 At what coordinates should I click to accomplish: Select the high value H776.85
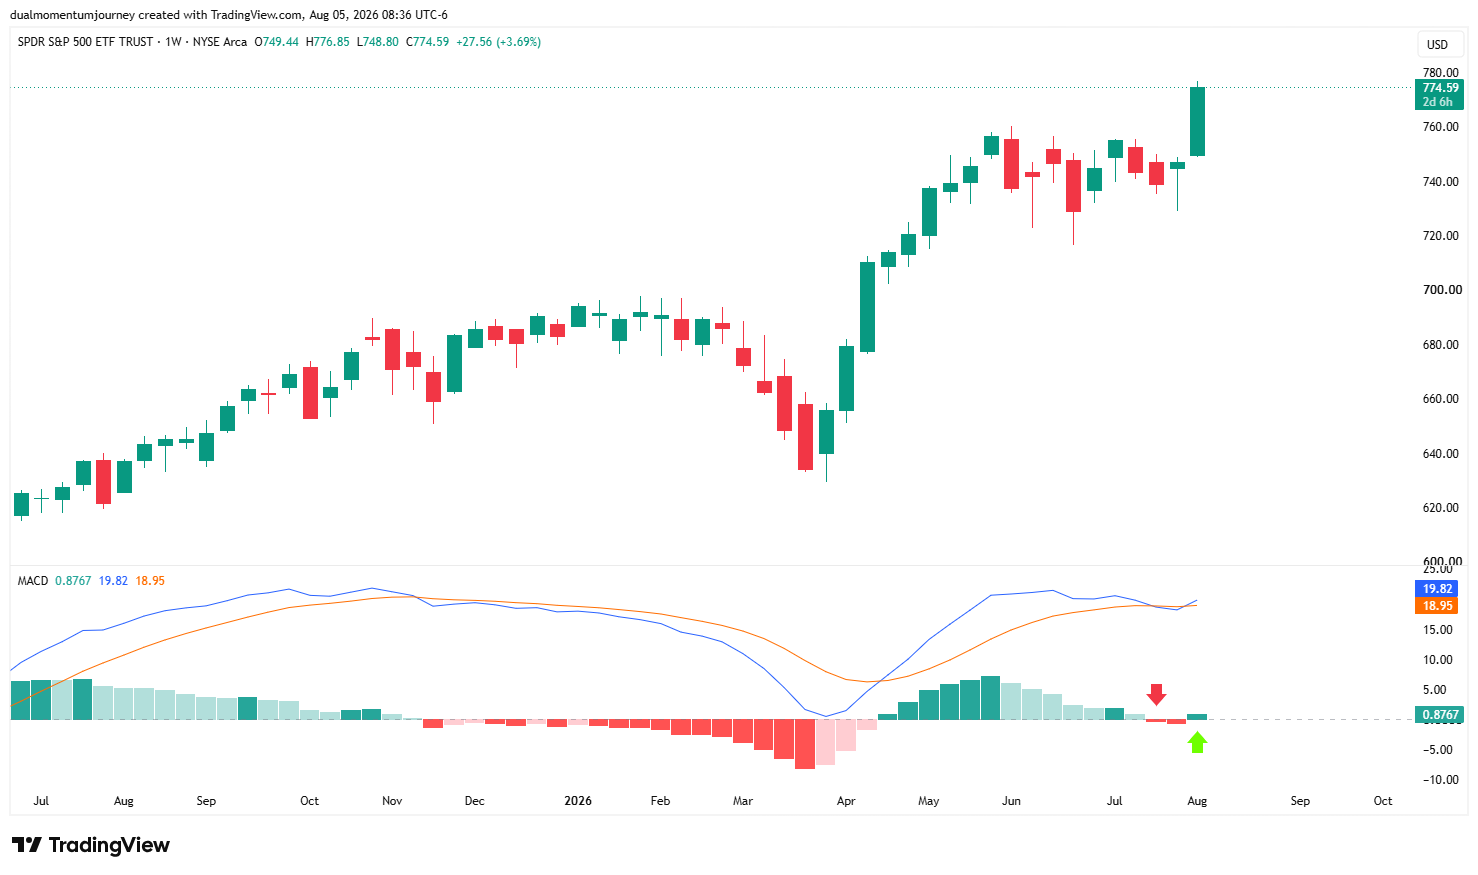click(328, 42)
